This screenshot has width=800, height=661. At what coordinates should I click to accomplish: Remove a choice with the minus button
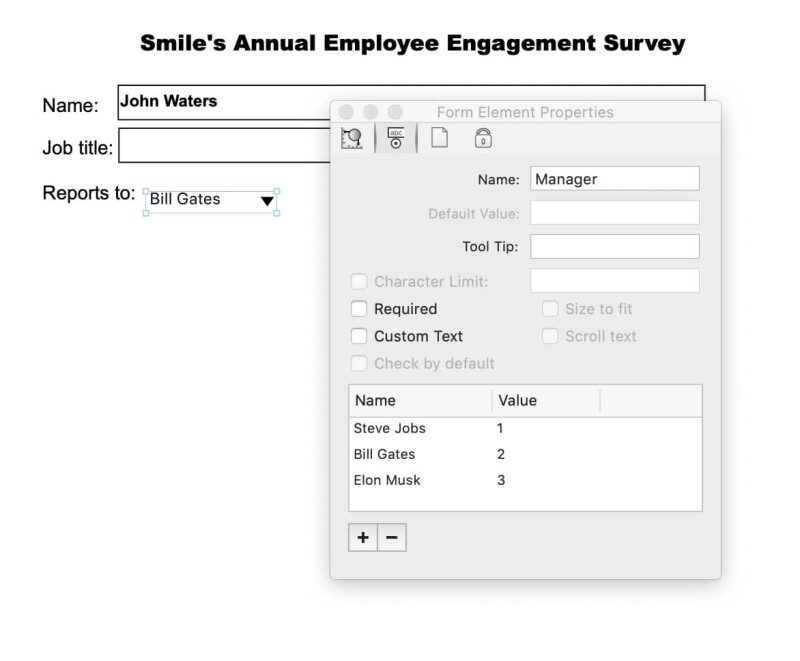(x=392, y=537)
